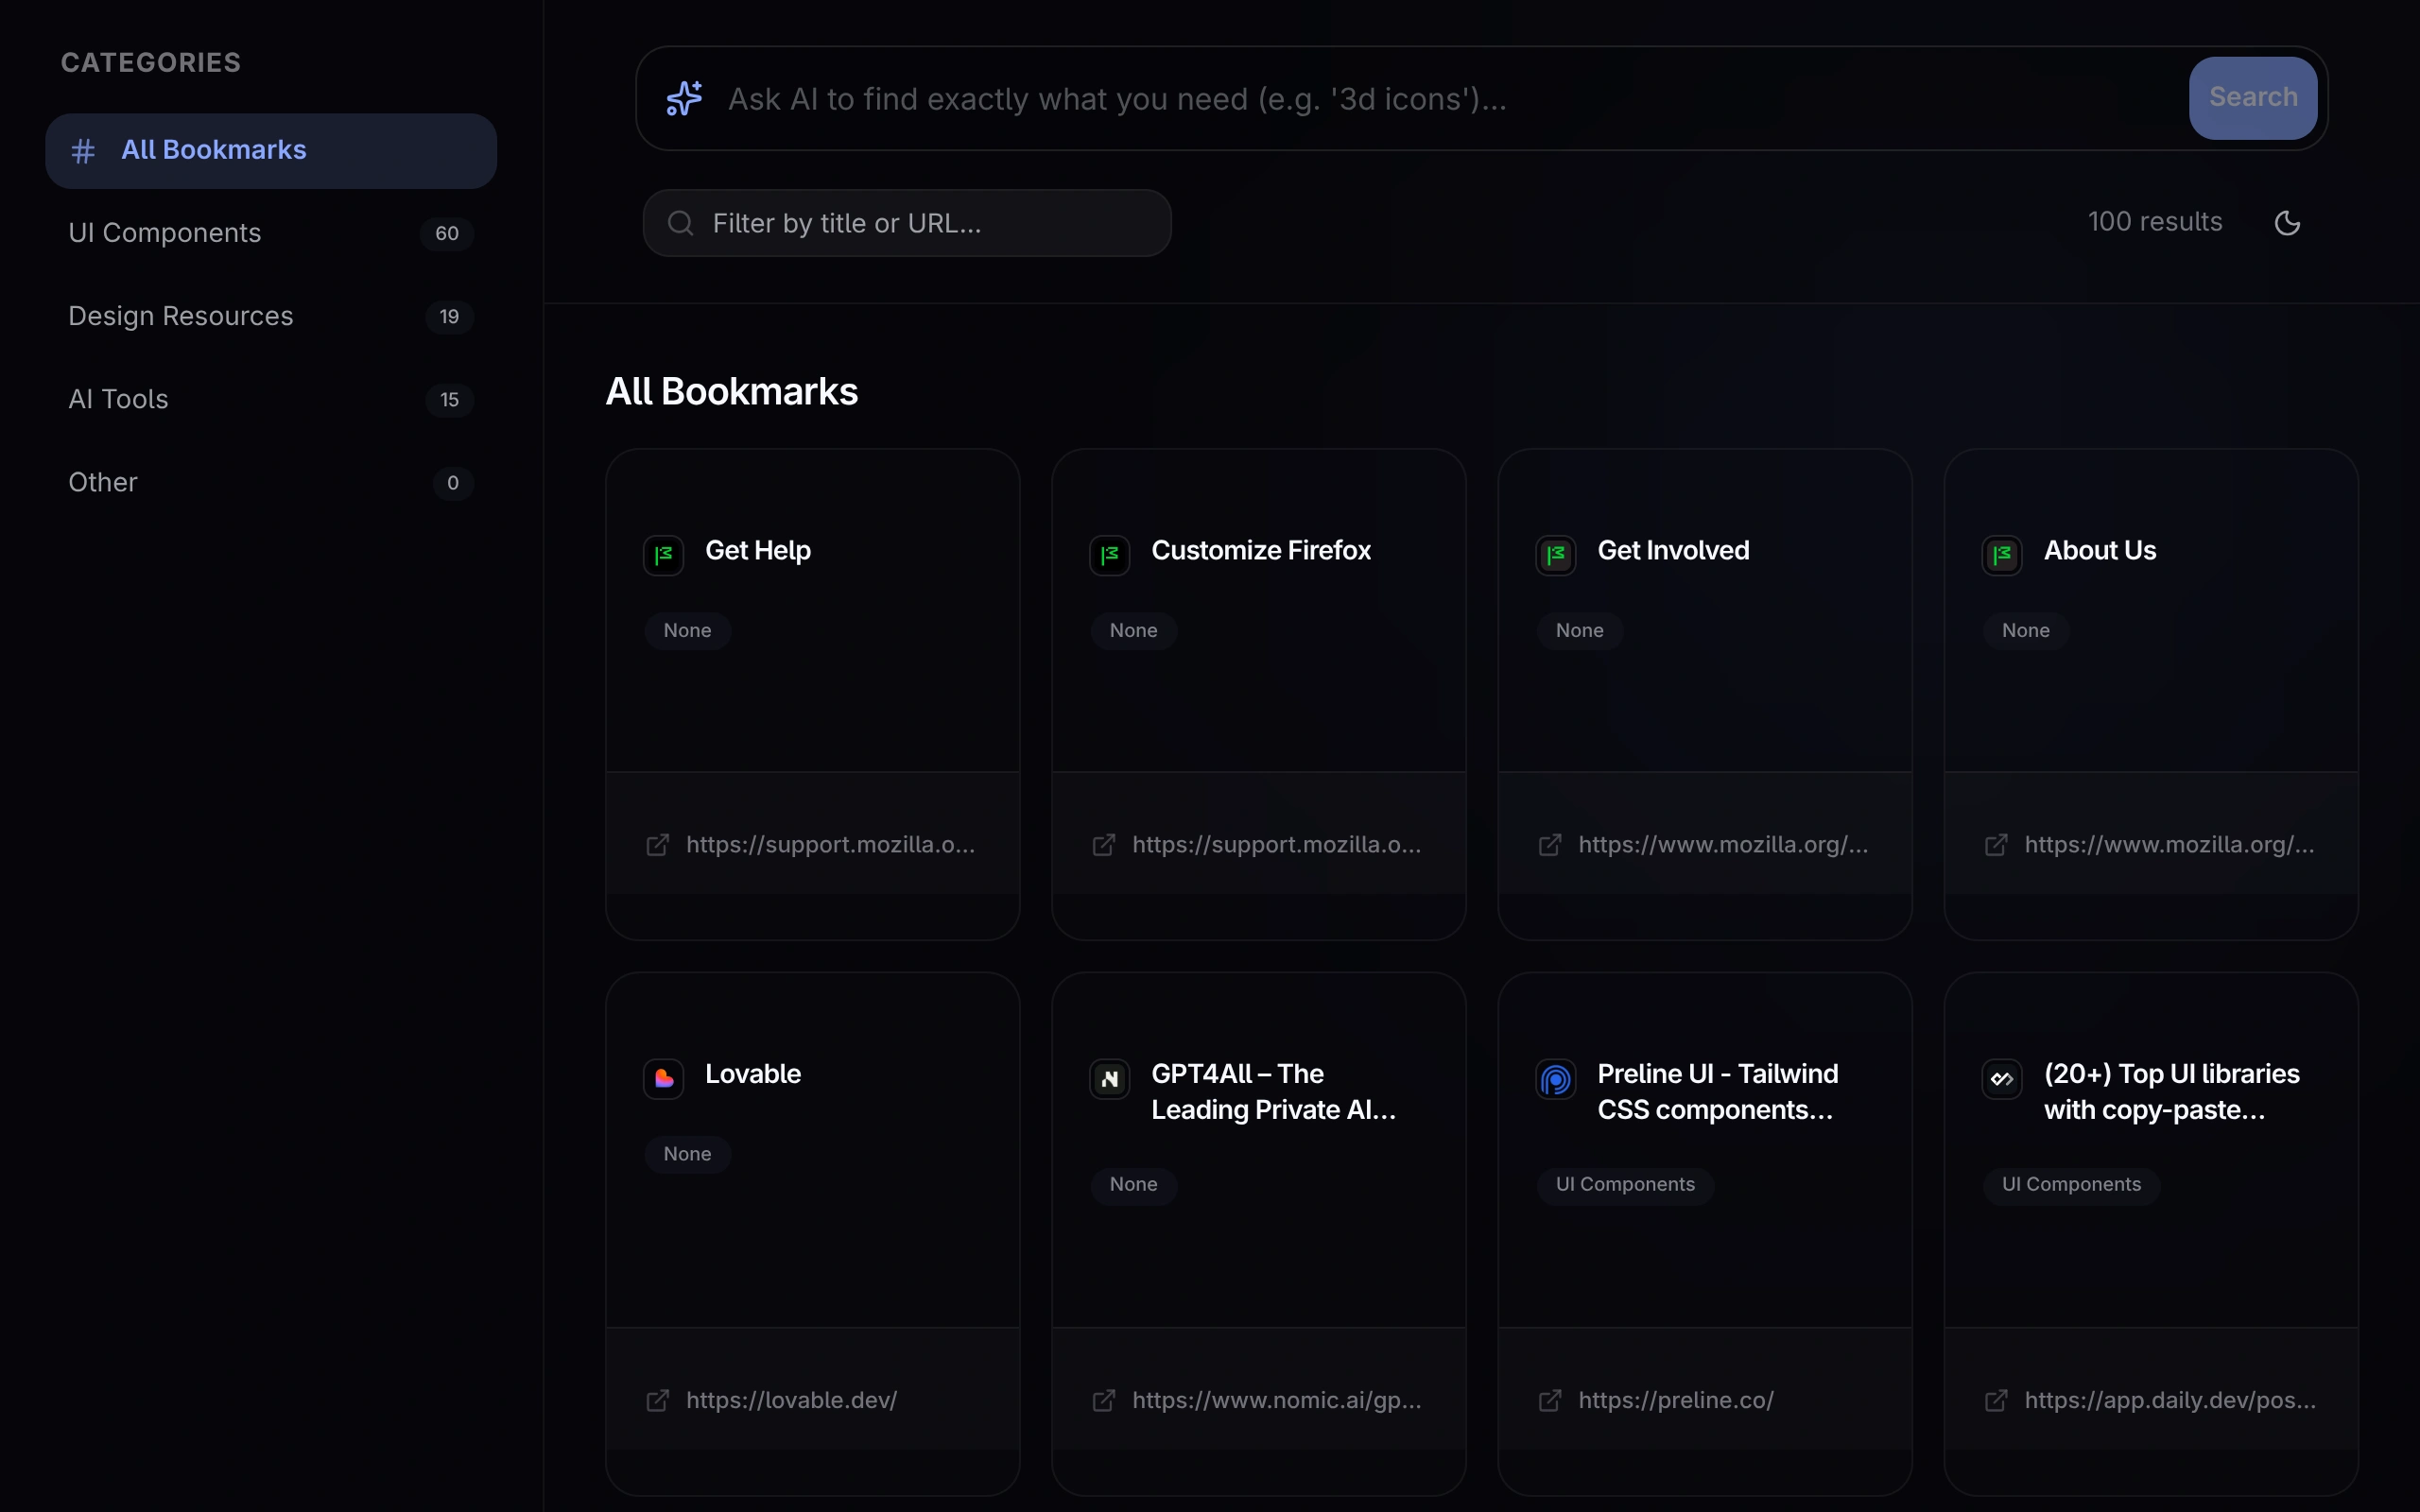Select Design Resources category
This screenshot has width=2420, height=1512.
coord(181,316)
